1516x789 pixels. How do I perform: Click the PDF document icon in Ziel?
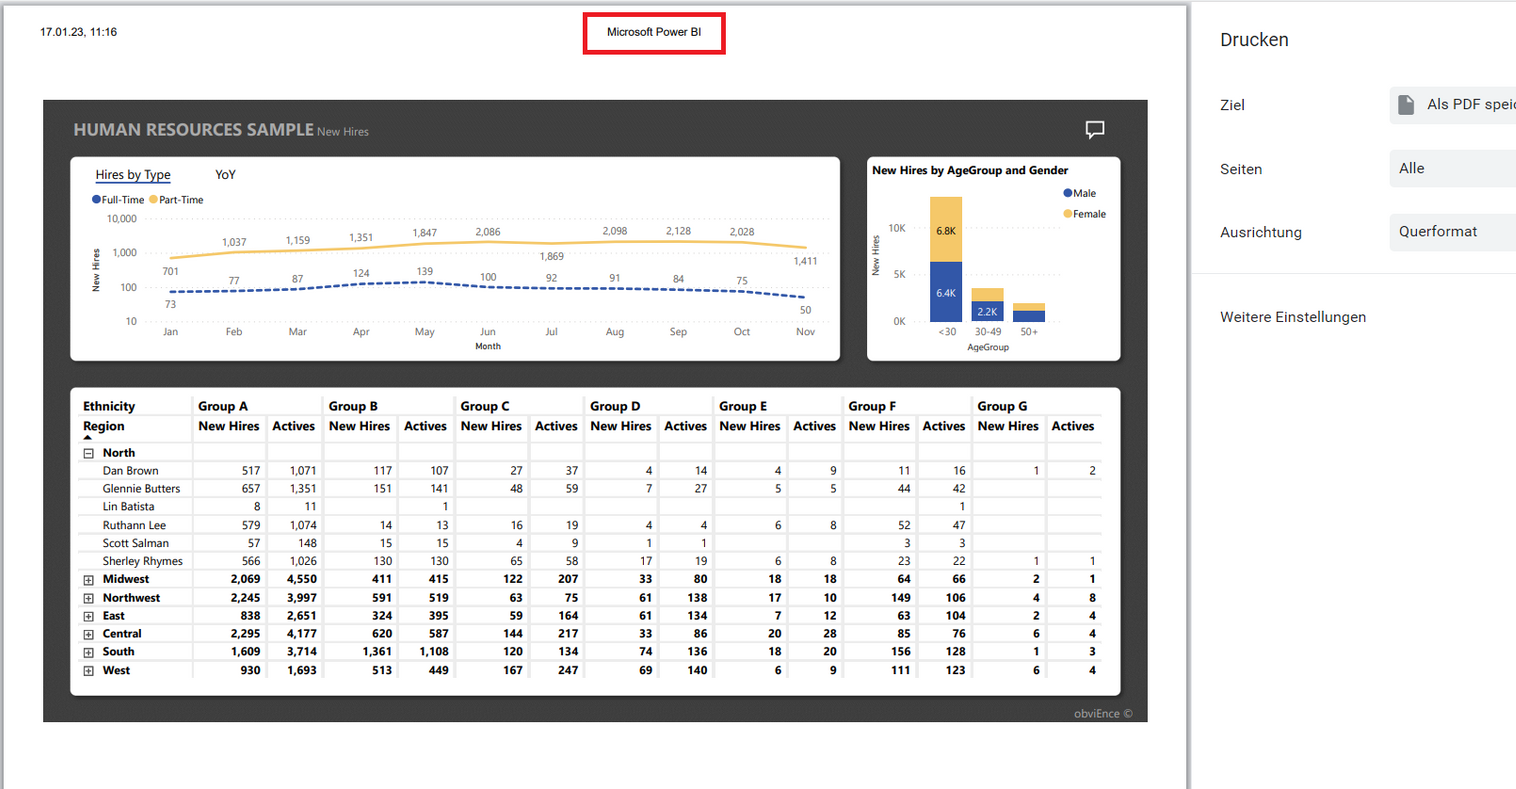click(1406, 105)
